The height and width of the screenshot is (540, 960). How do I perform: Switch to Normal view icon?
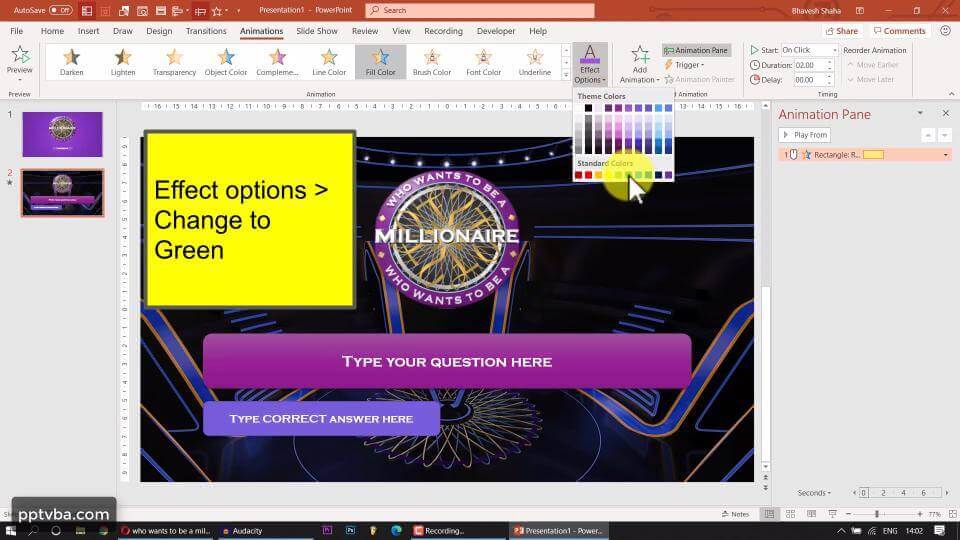point(770,514)
